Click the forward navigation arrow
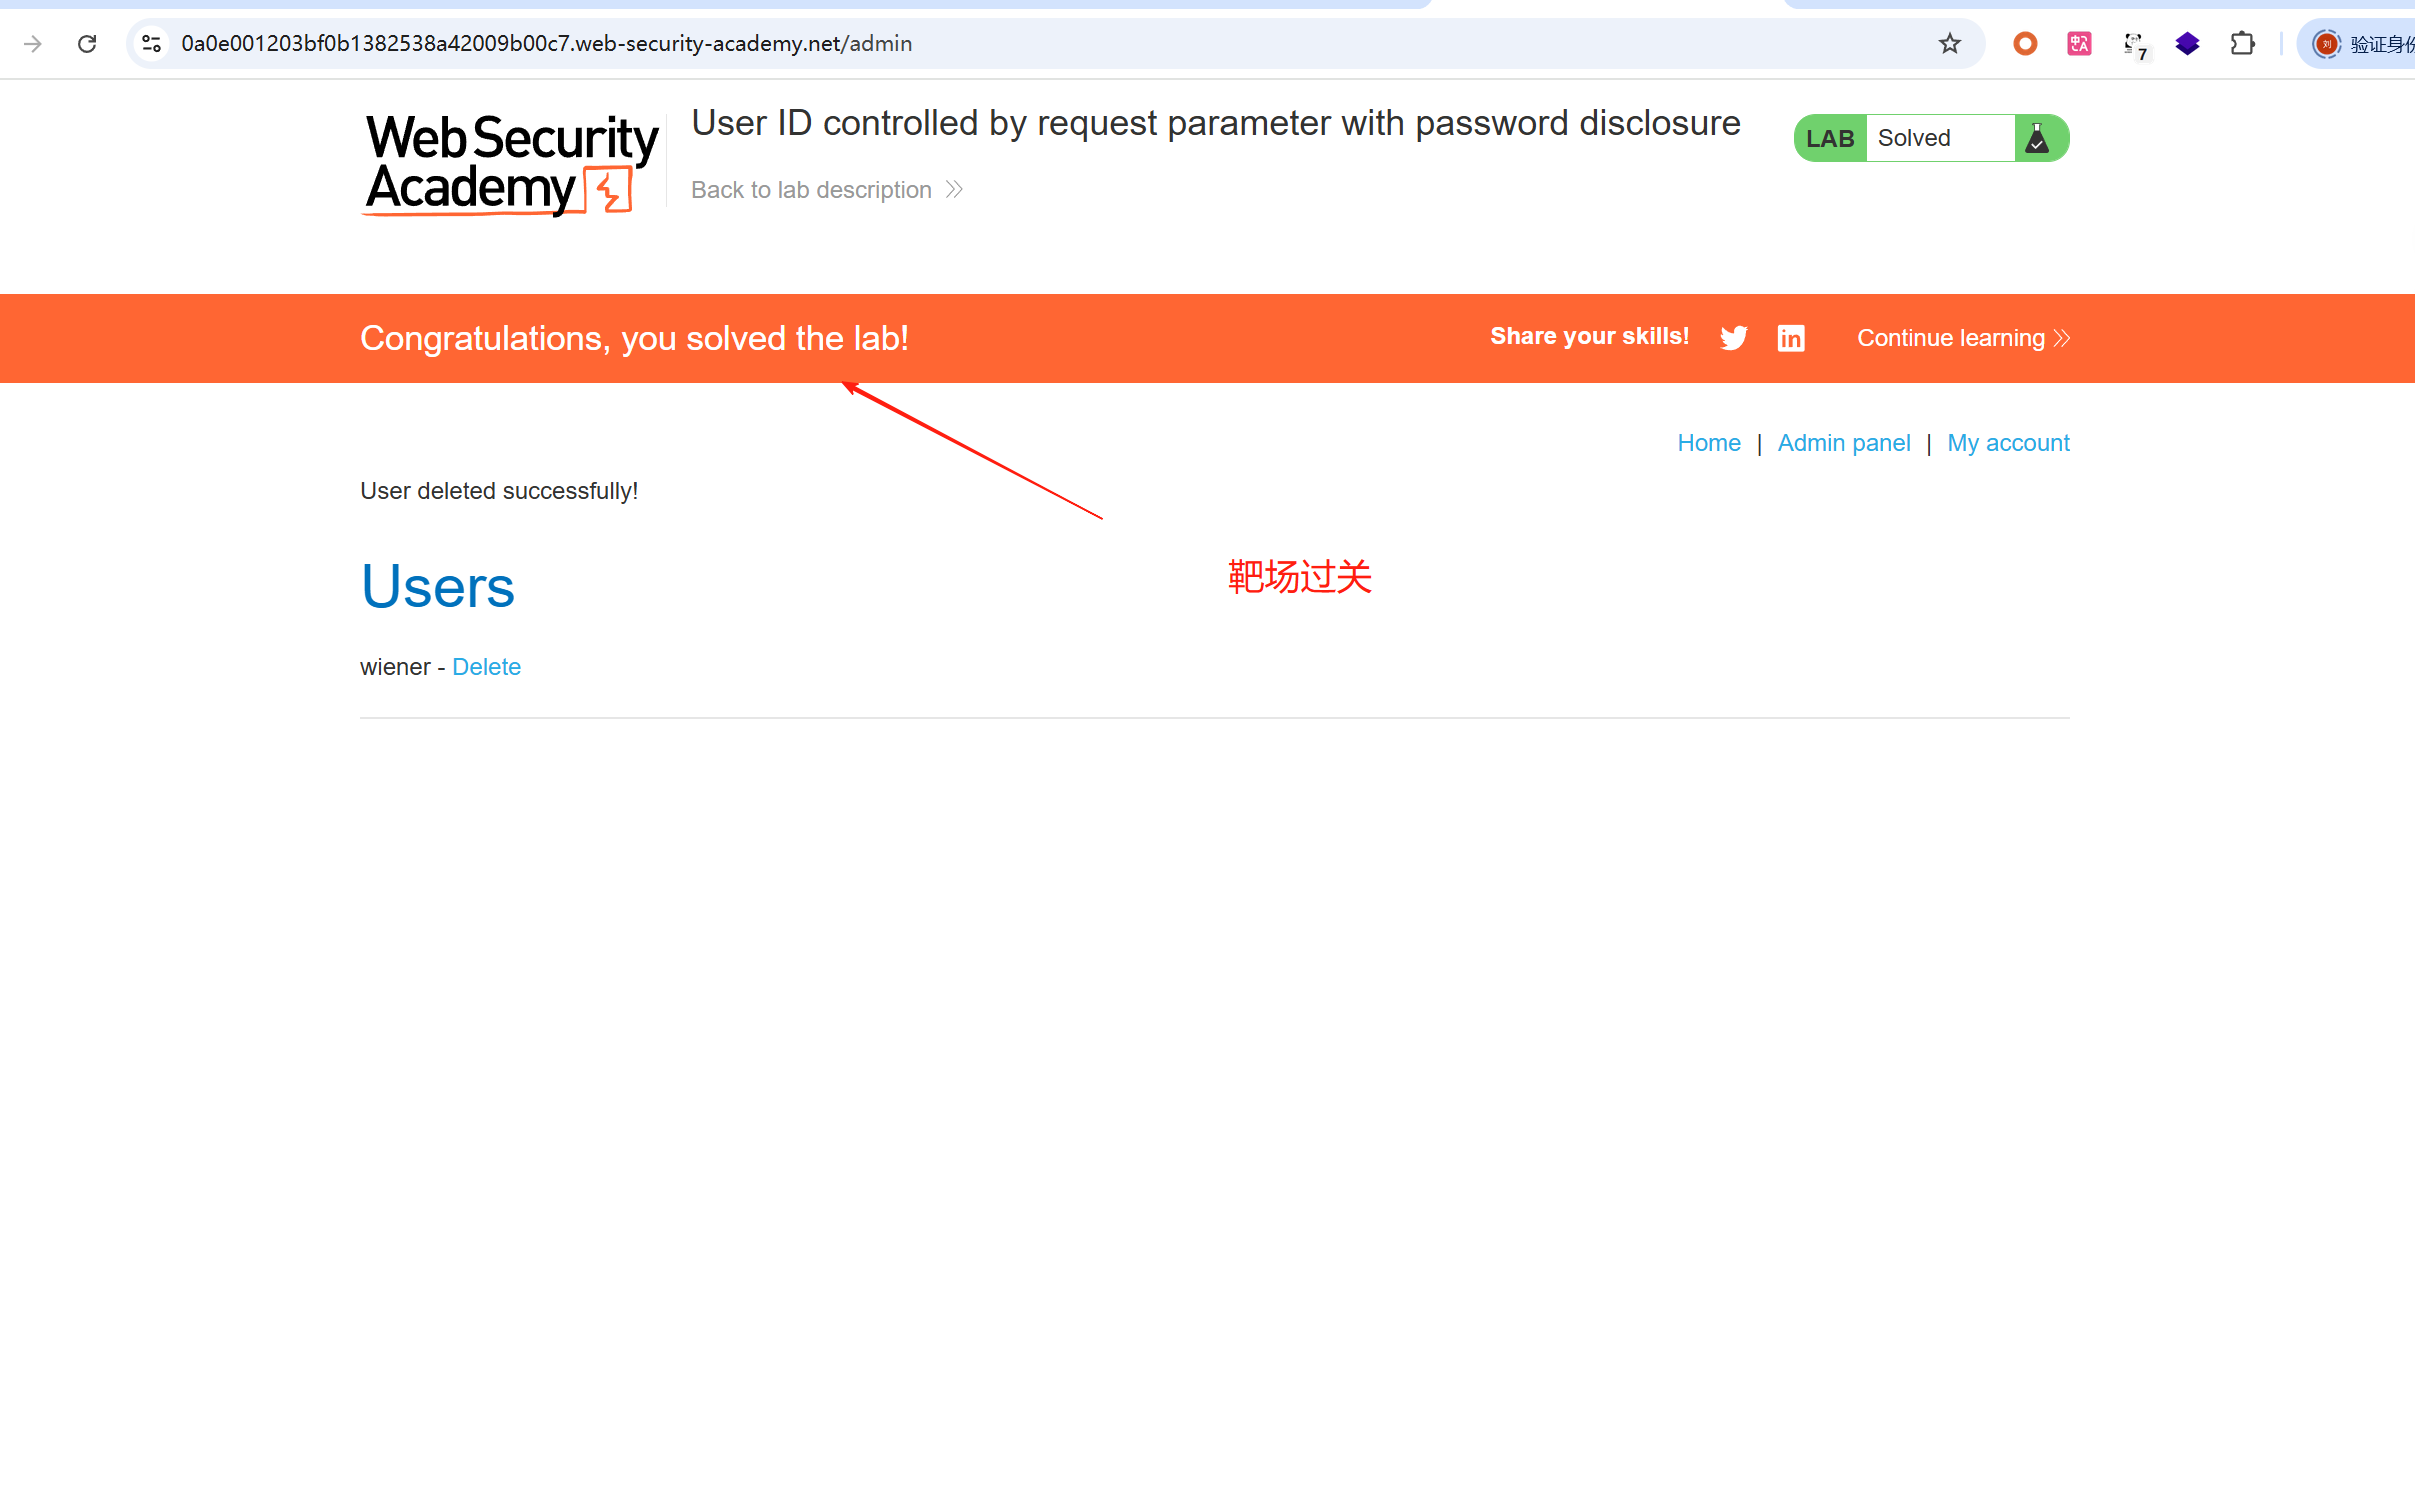The height and width of the screenshot is (1491, 2415). click(33, 44)
